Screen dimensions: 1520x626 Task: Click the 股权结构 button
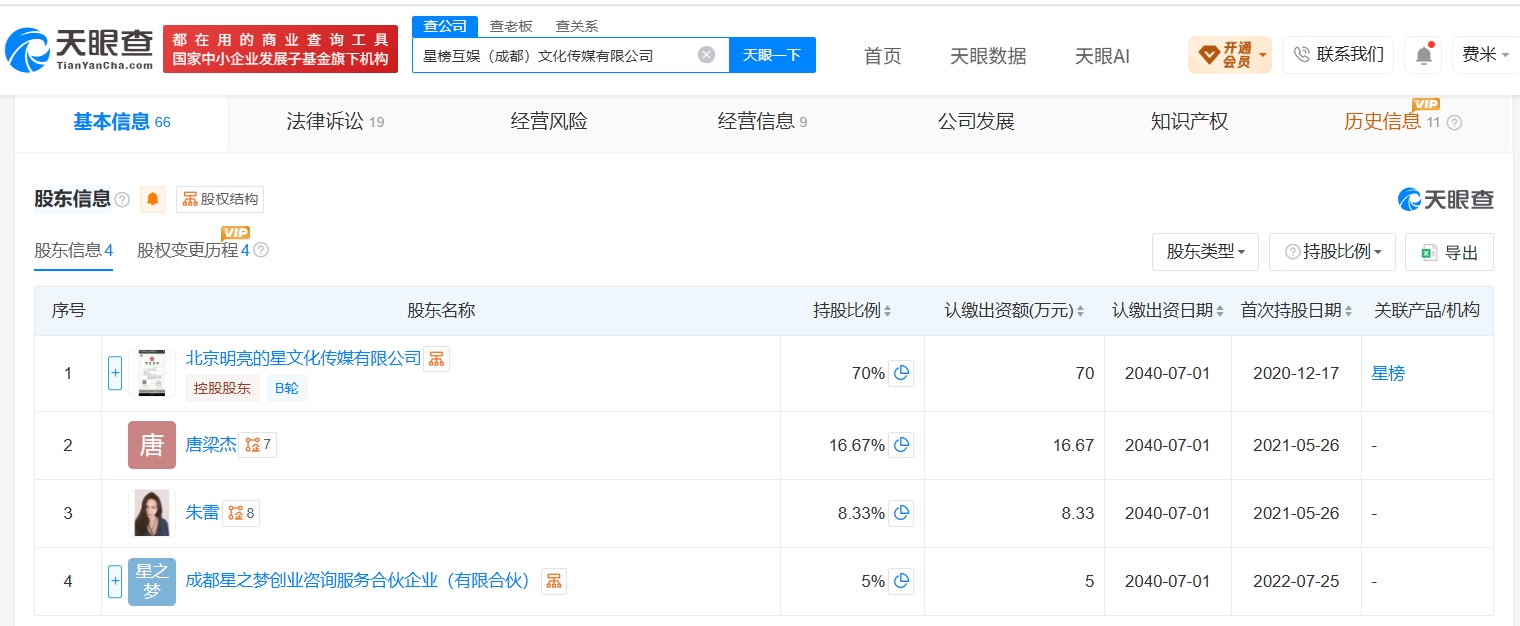pyautogui.click(x=220, y=199)
